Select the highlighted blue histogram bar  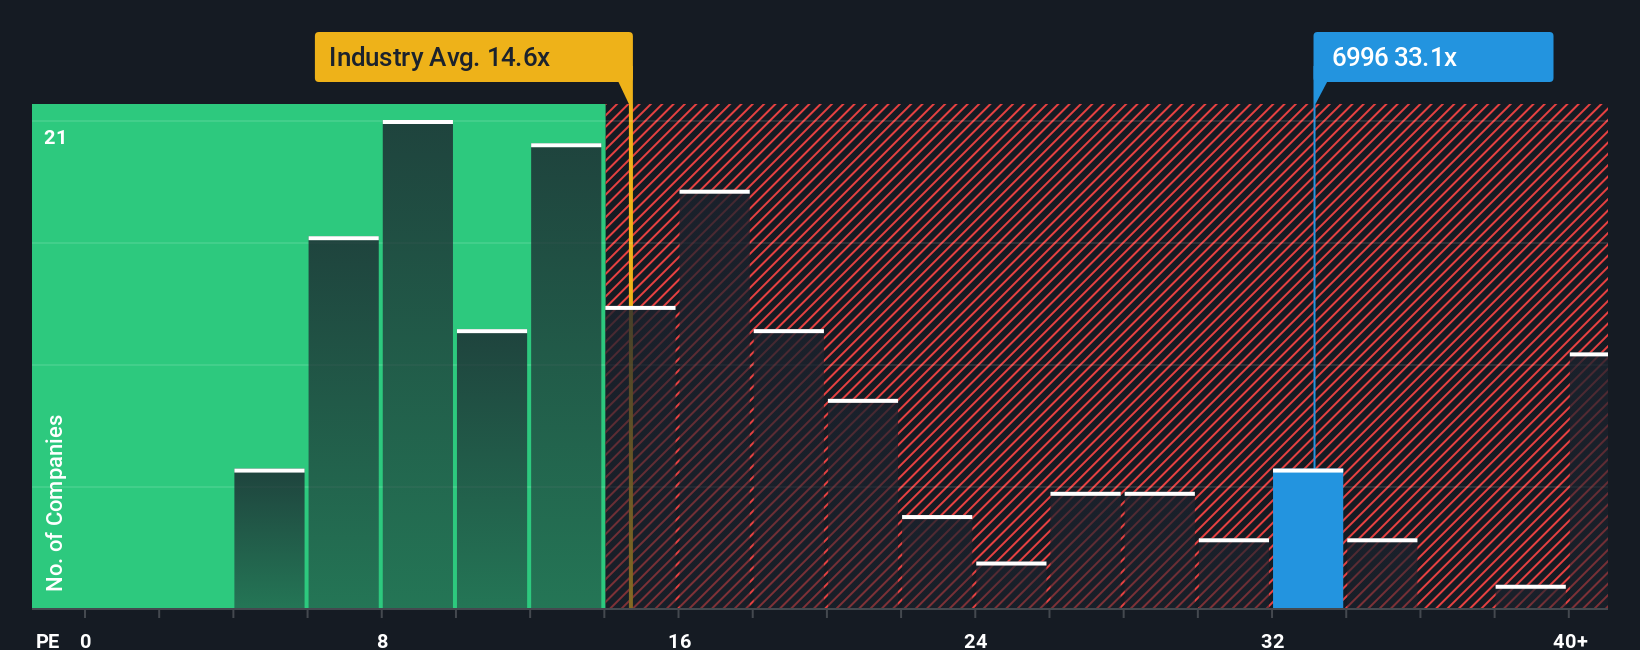pos(1308,539)
